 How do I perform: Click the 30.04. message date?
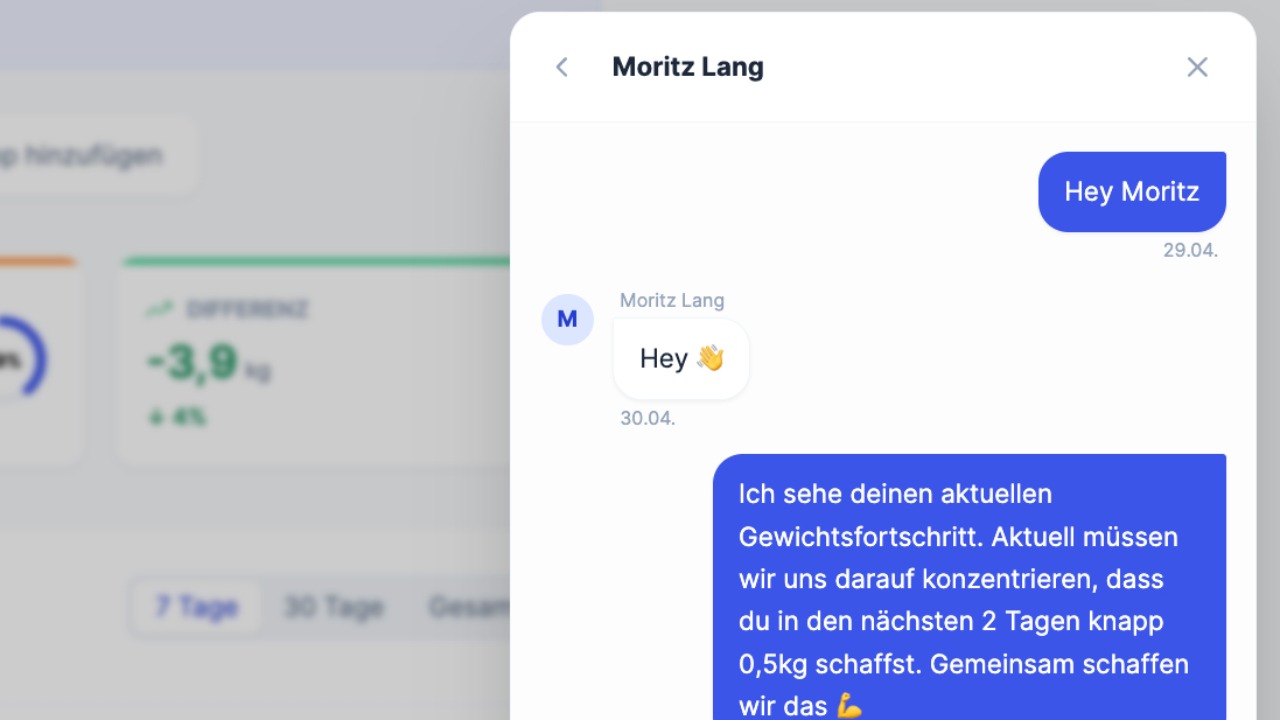648,418
